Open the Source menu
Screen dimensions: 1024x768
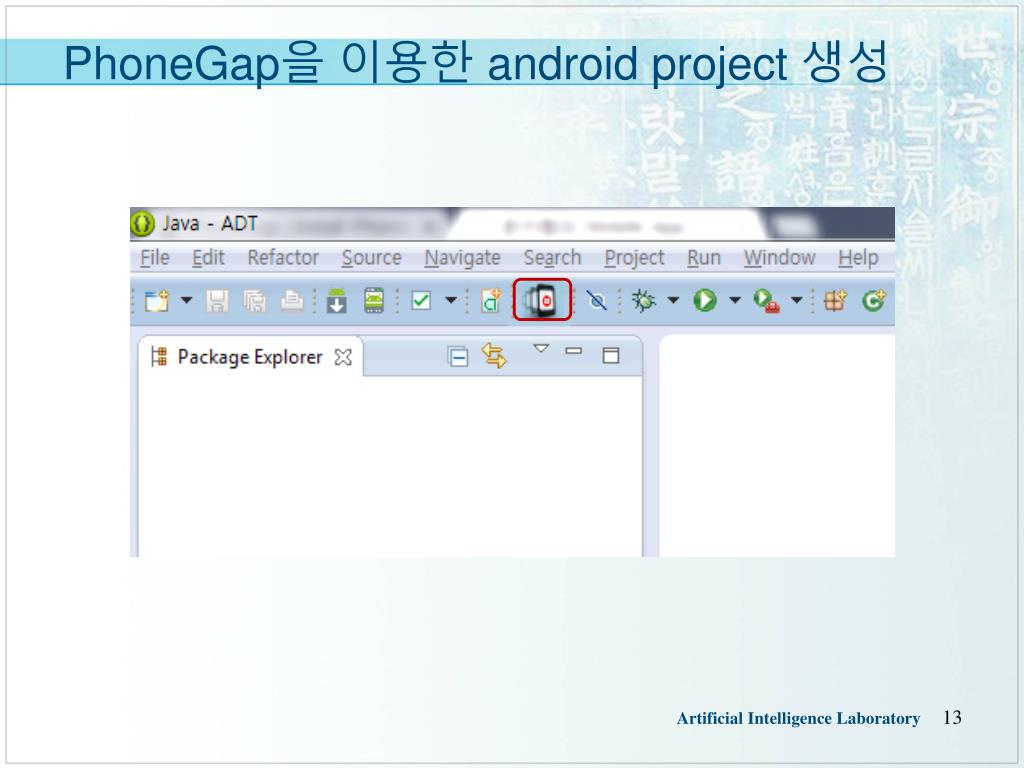coord(372,257)
